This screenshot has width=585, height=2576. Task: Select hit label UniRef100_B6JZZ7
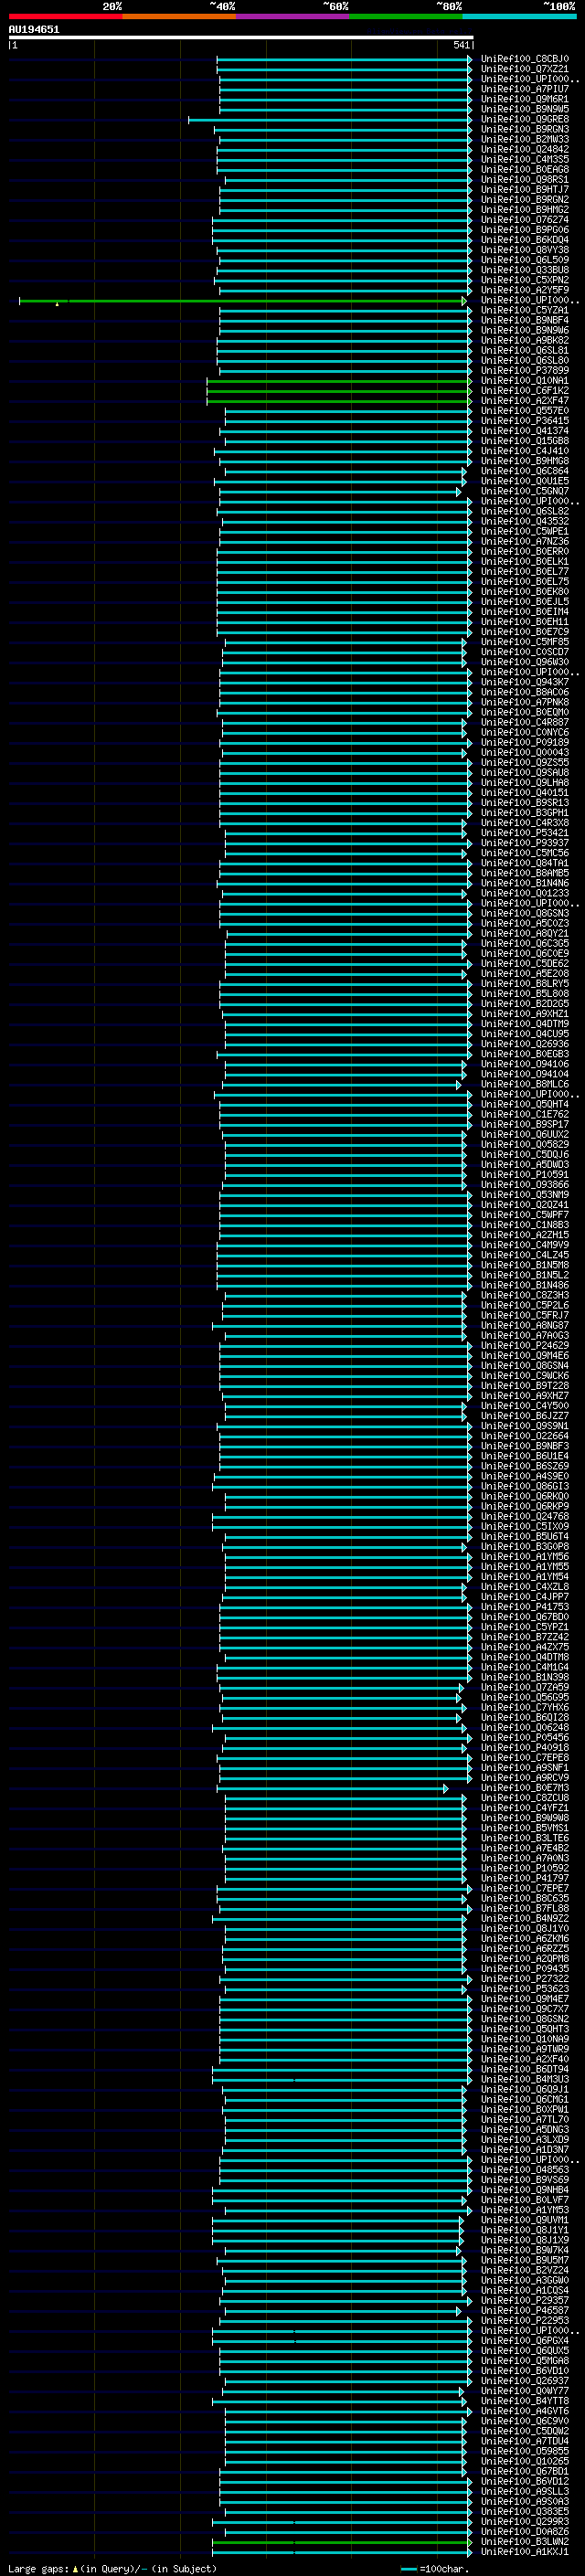tap(524, 1415)
